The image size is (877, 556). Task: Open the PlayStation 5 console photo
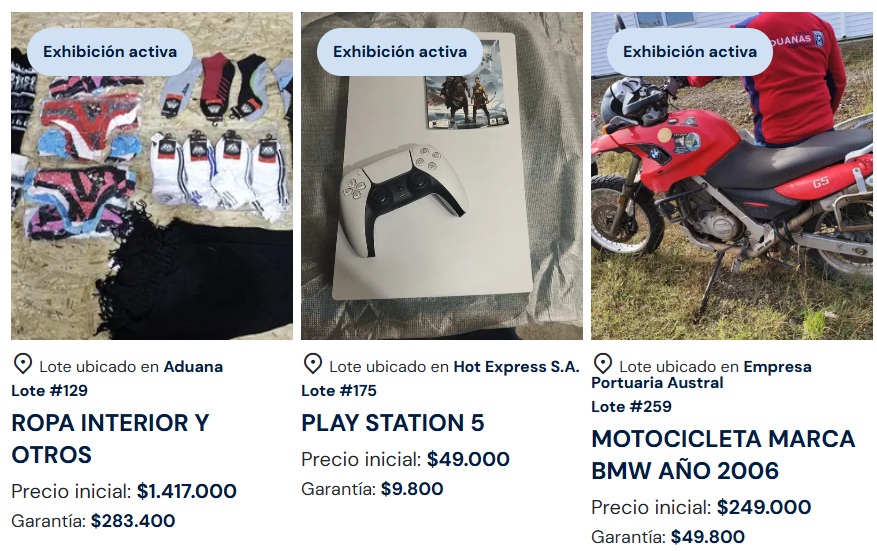click(x=442, y=176)
